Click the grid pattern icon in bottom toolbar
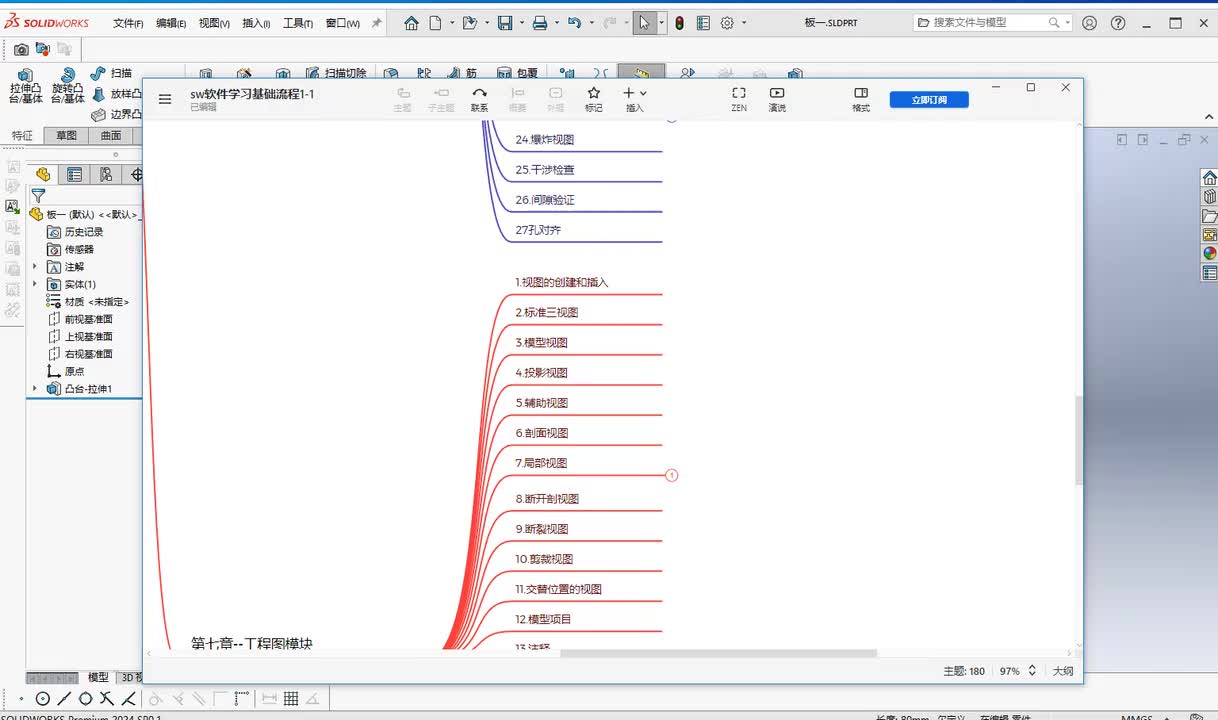1218x720 pixels. coord(291,699)
